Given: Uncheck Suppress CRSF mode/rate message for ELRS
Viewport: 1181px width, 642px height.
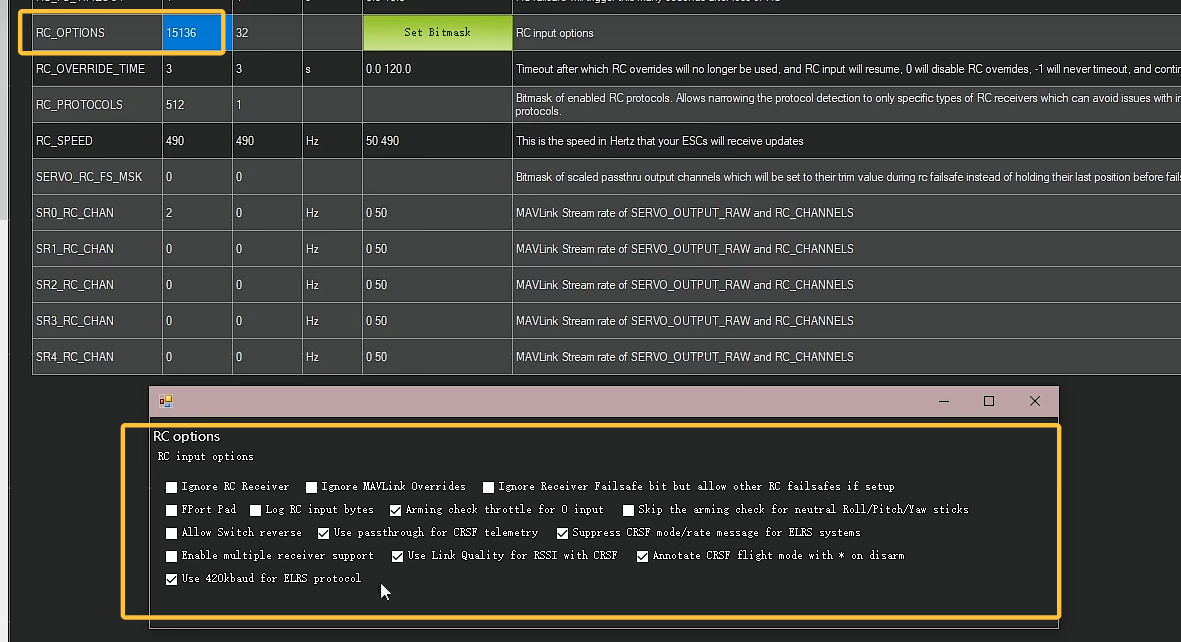Looking at the screenshot, I should [x=563, y=534].
